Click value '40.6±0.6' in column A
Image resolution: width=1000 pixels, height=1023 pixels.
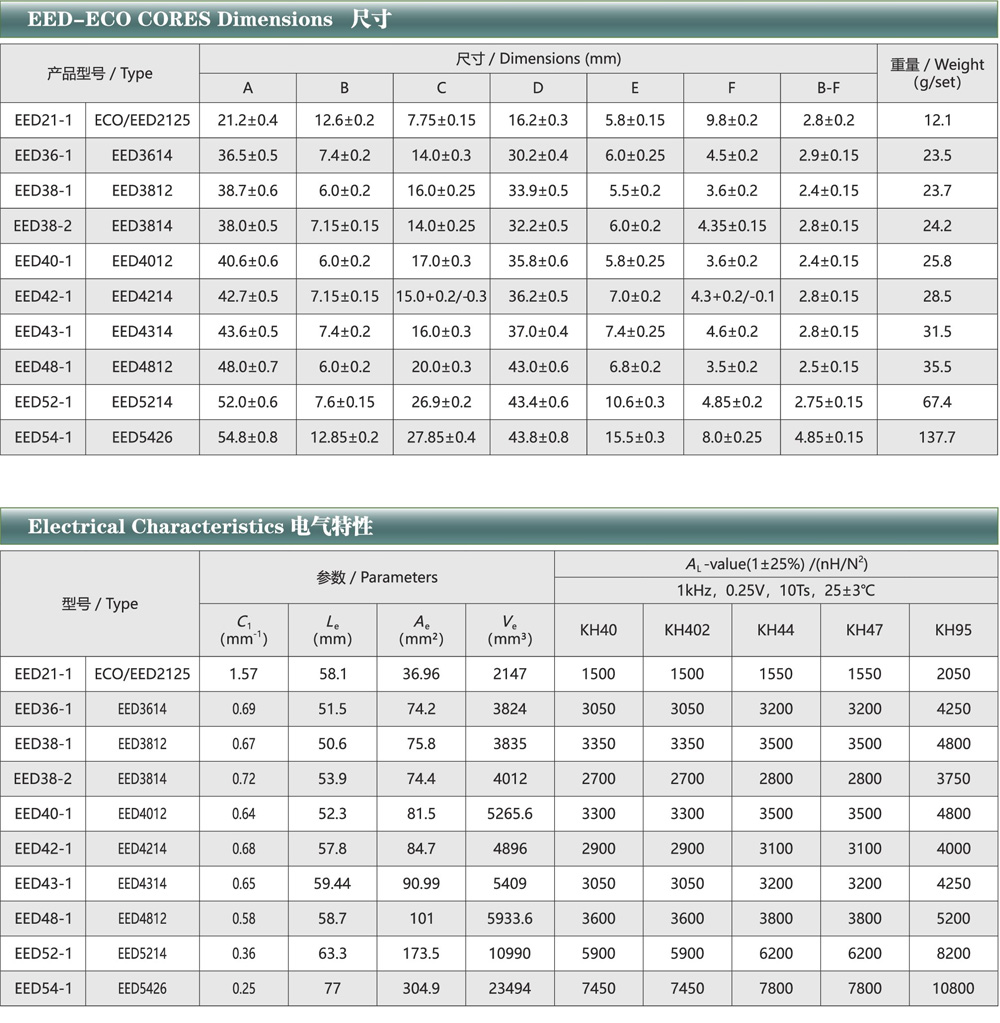click(248, 261)
